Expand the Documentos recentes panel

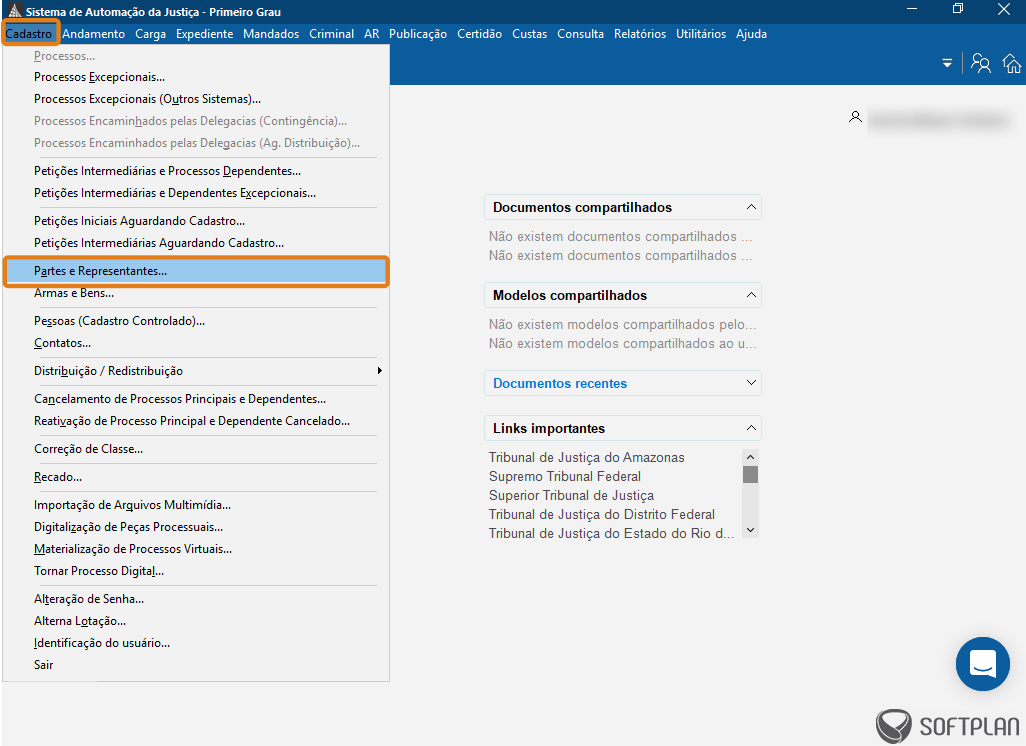click(x=751, y=383)
